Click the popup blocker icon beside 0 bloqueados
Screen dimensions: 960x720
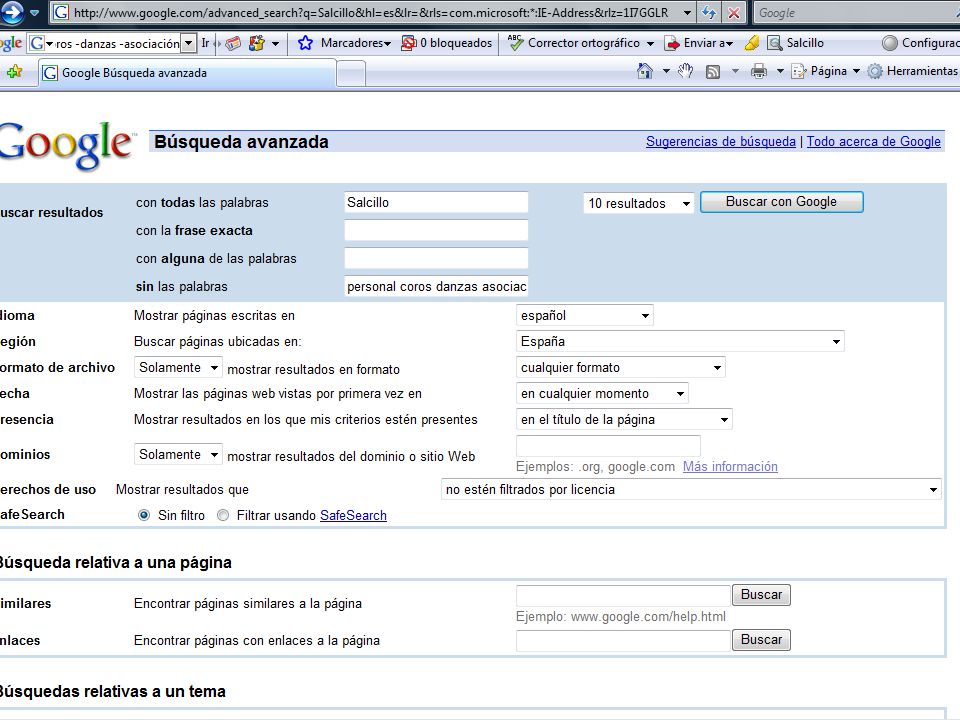click(408, 43)
